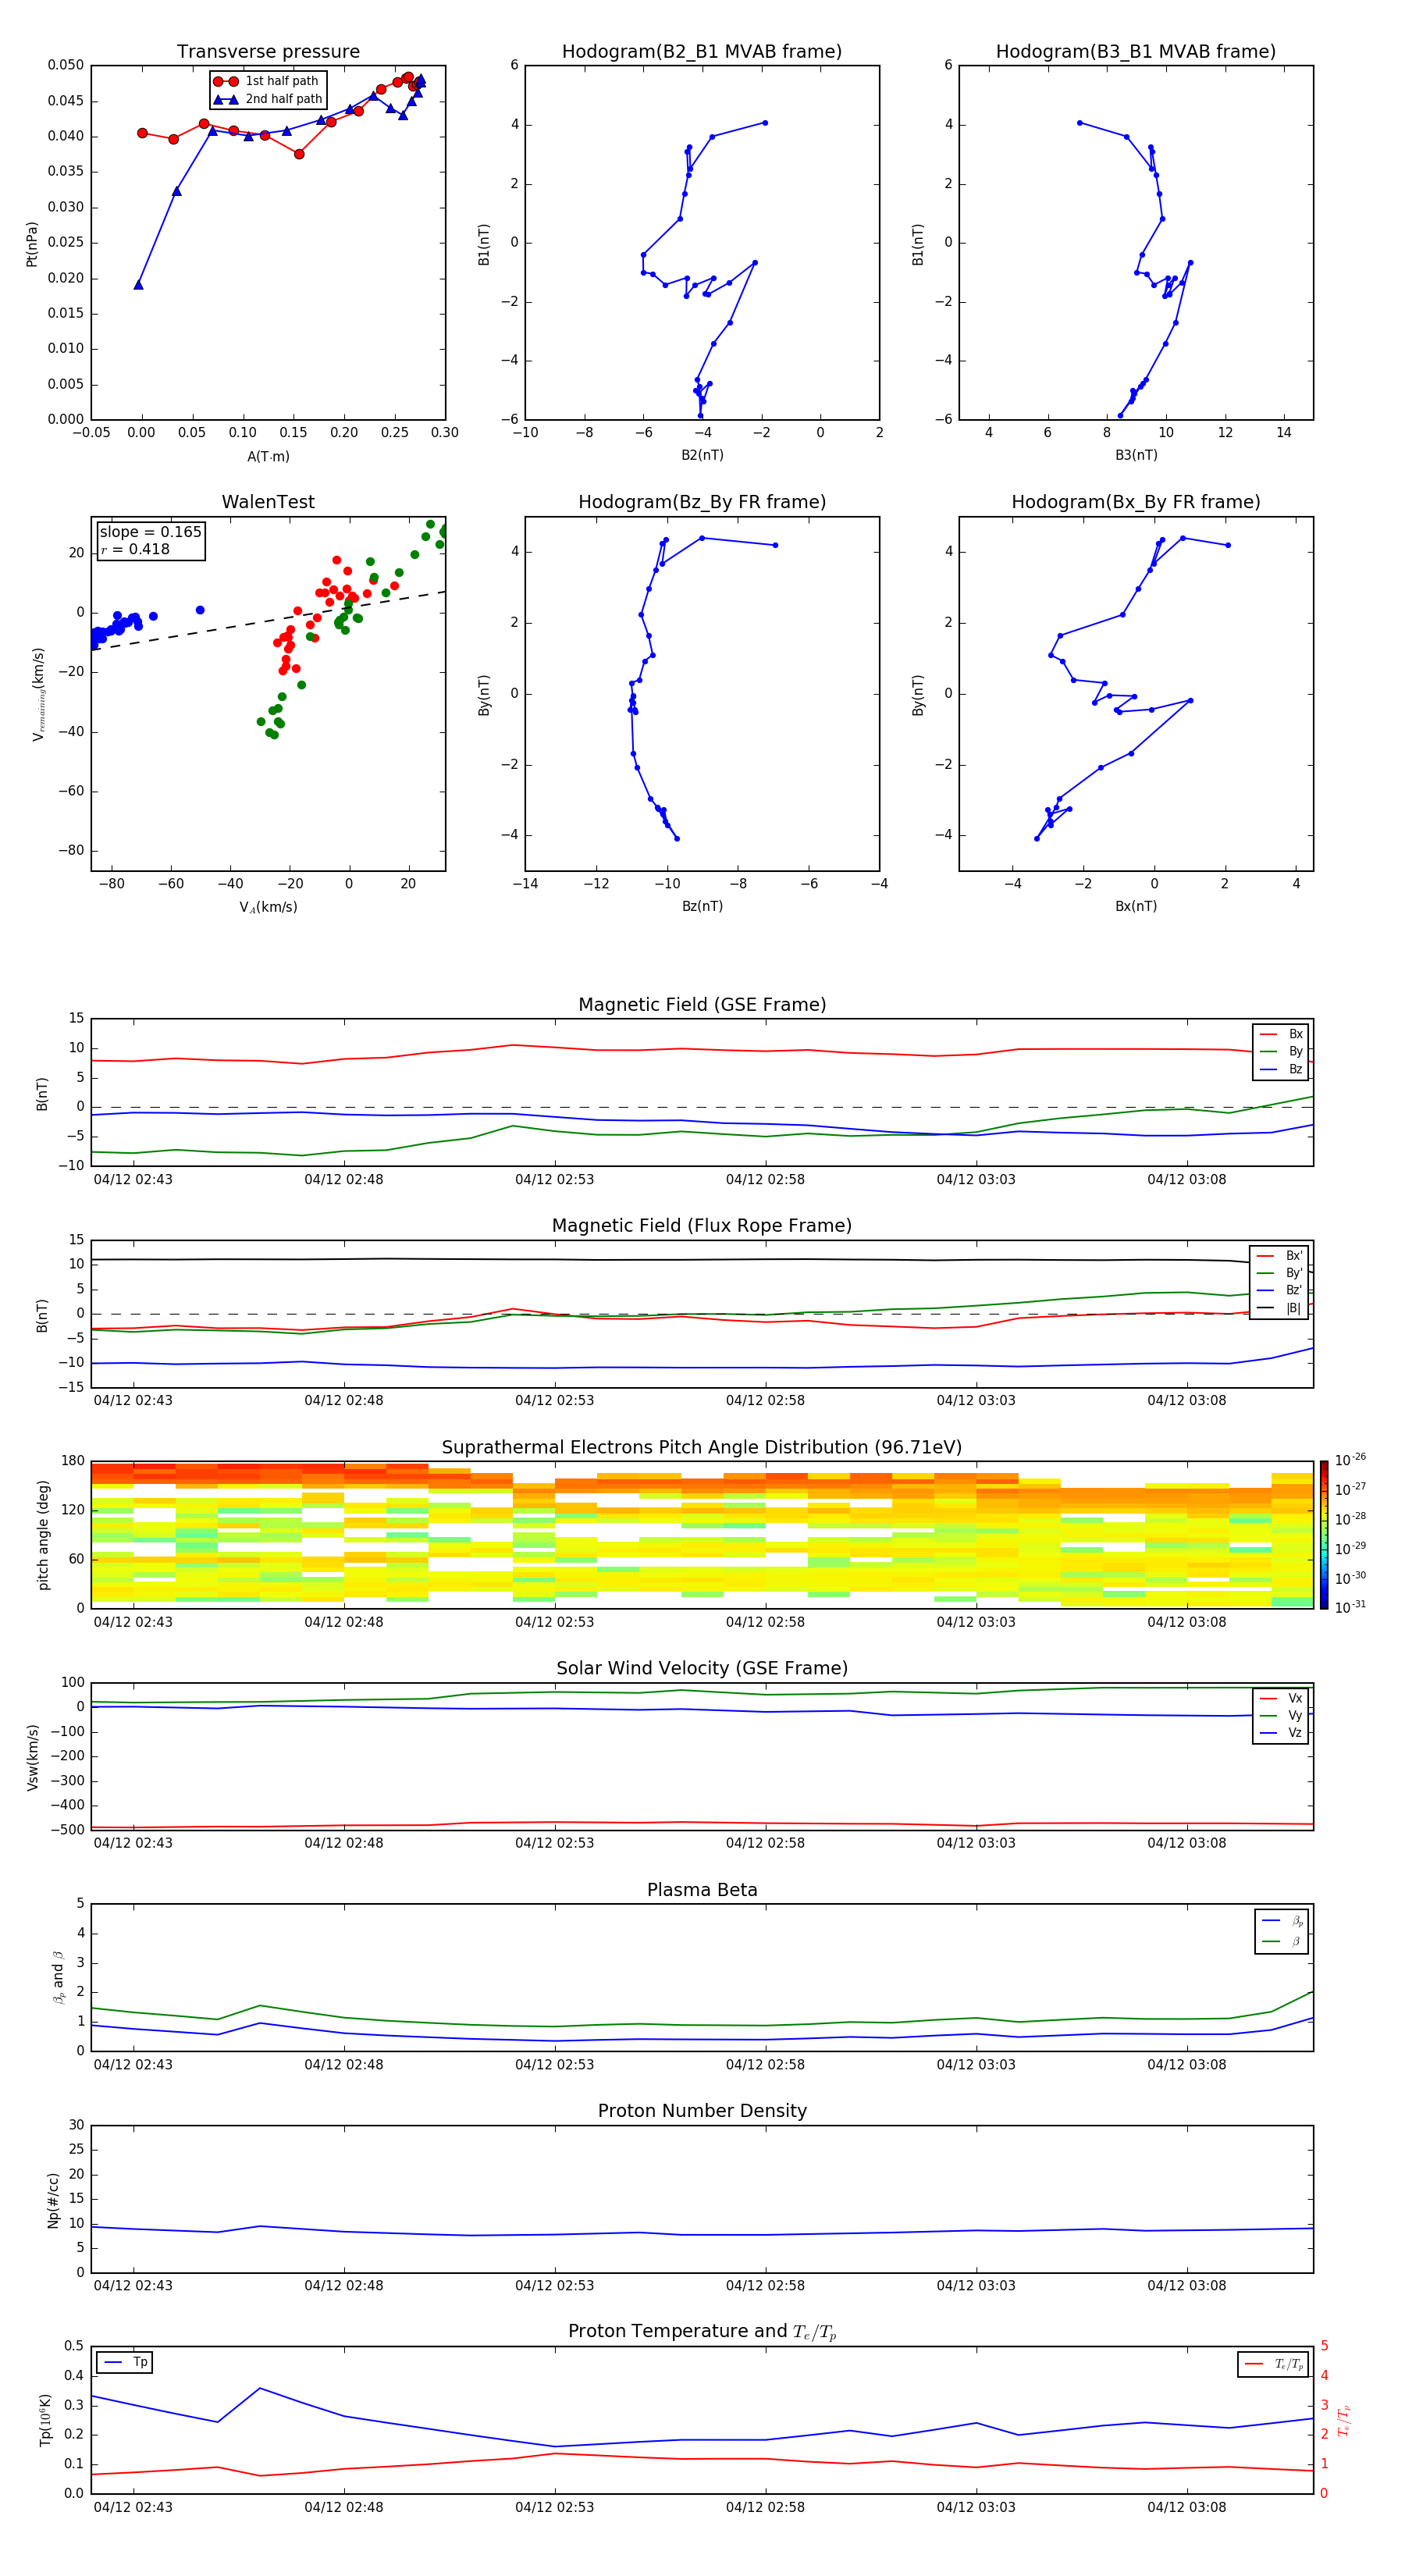Click the Np(#/cc) y-axis label

[x=53, y=2199]
